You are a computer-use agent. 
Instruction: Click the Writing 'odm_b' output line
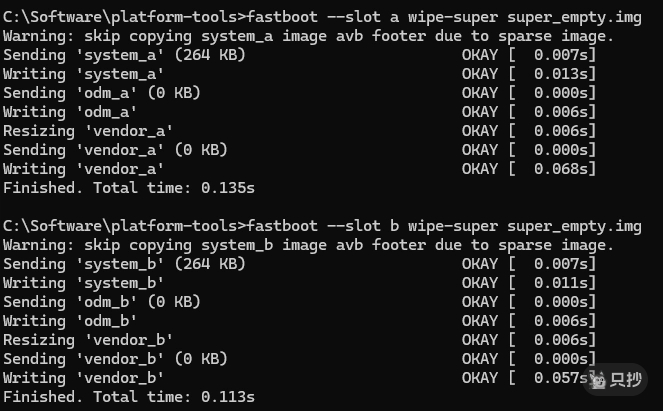[70, 321]
